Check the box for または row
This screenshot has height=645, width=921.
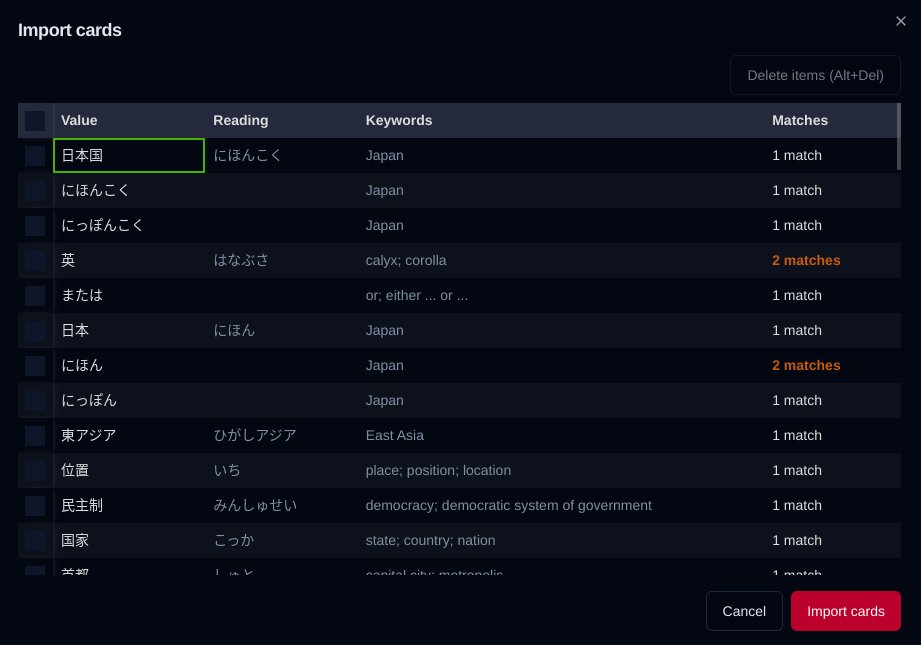[35, 296]
